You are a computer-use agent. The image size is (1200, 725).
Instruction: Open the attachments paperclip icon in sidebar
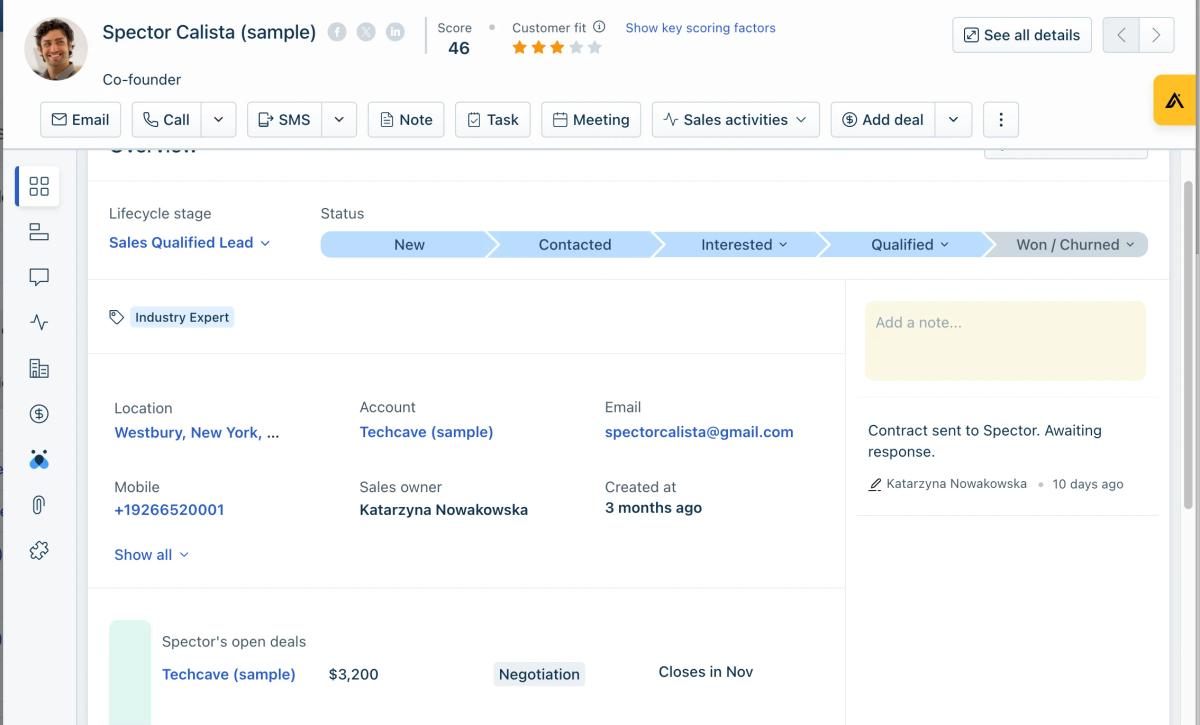pos(39,505)
